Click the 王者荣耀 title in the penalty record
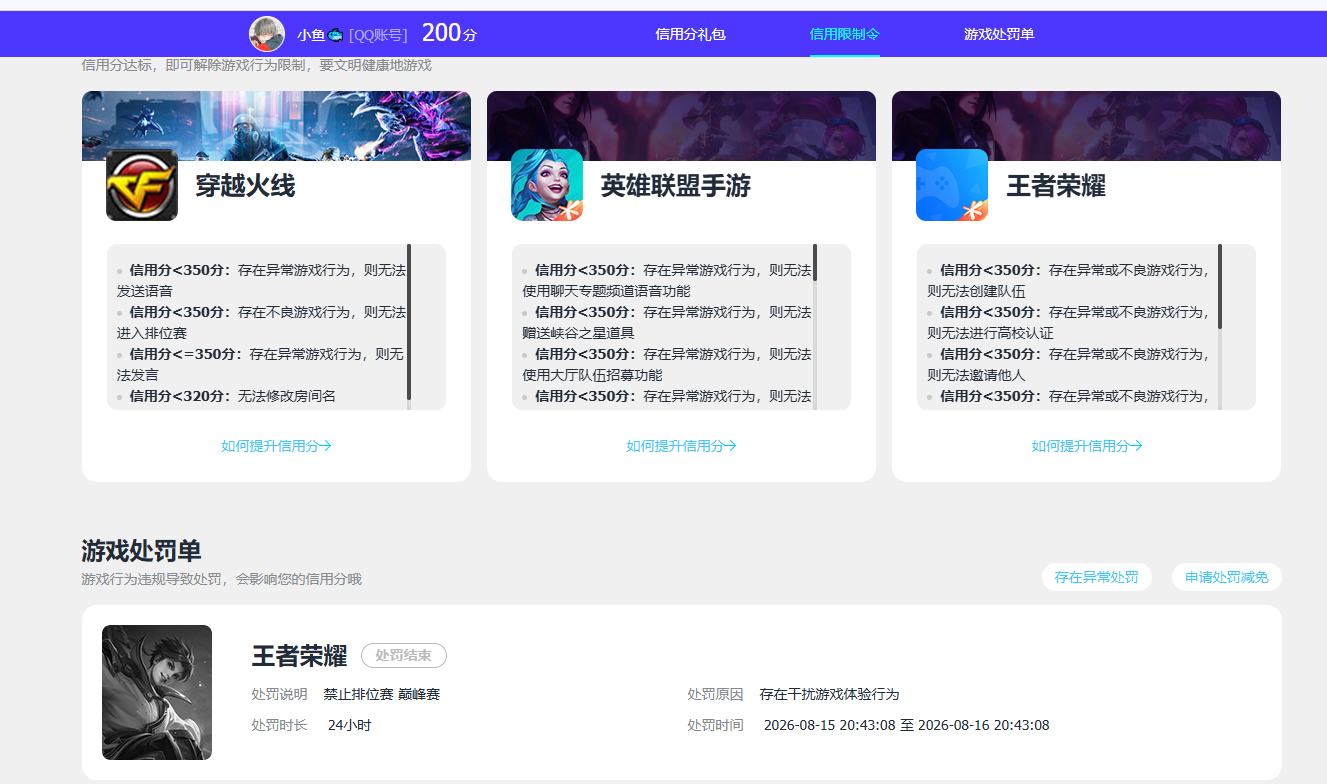Screen dimensions: 1327x784 (299, 656)
